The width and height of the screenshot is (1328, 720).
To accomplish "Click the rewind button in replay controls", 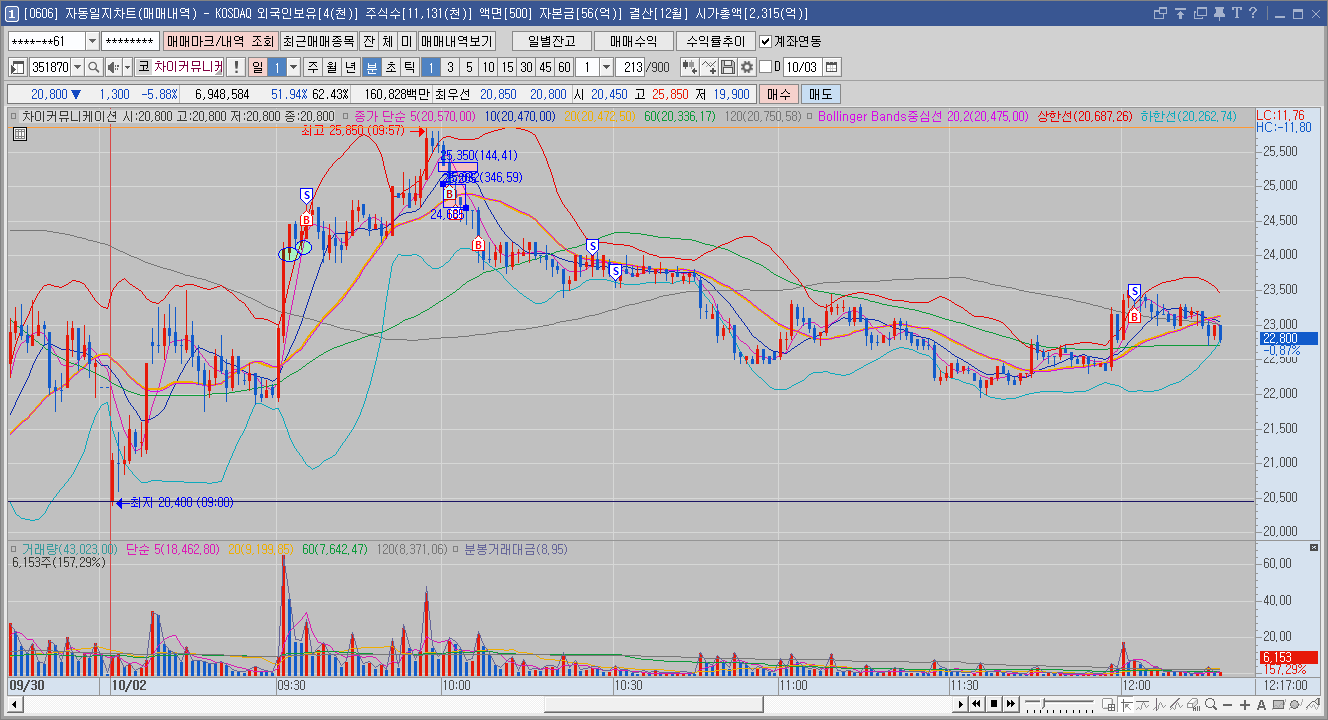I will [x=977, y=704].
